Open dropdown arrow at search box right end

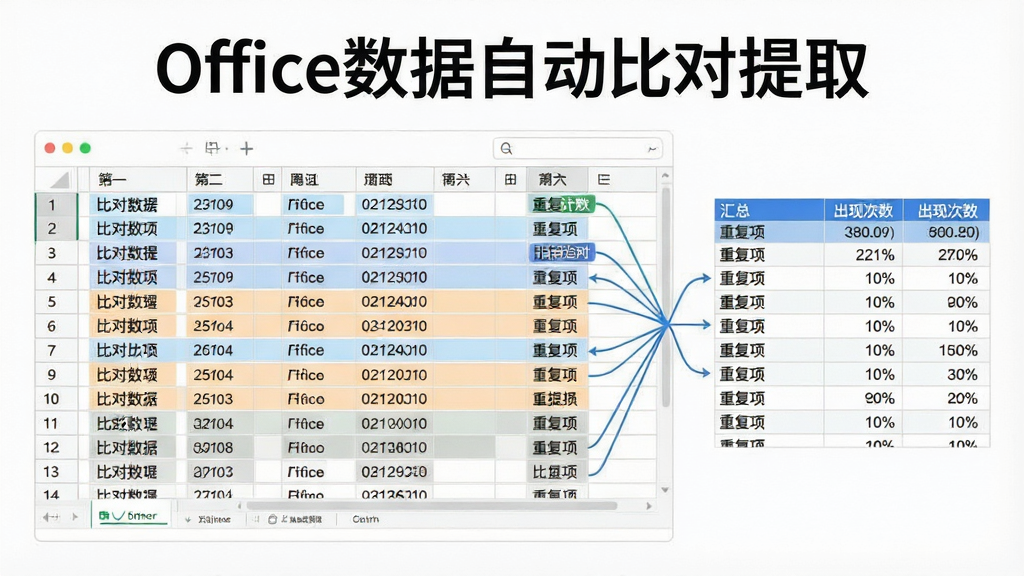click(652, 149)
